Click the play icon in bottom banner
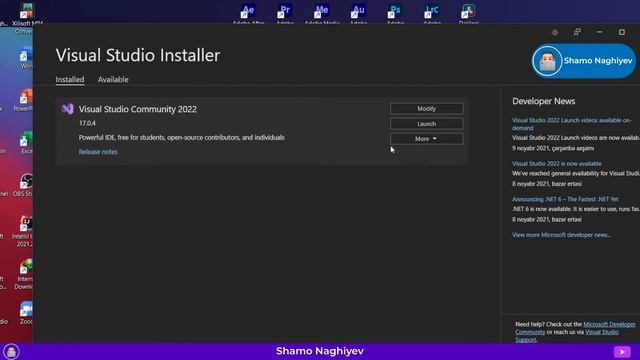The image size is (640, 360). point(622,351)
